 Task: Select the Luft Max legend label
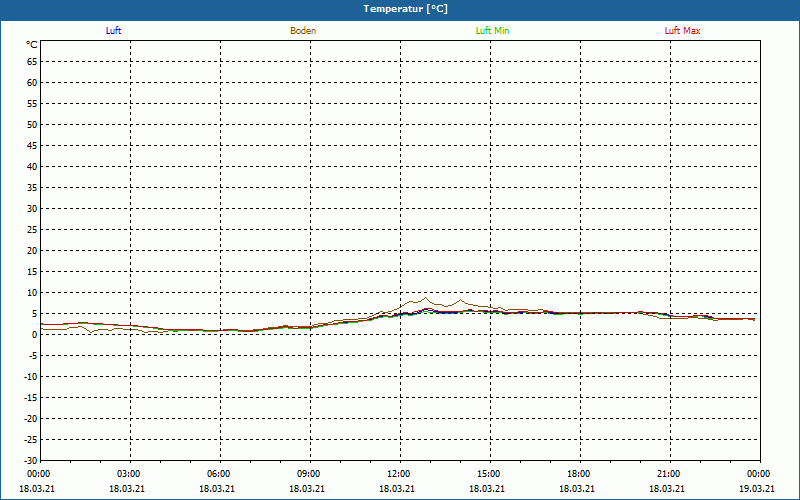(682, 31)
